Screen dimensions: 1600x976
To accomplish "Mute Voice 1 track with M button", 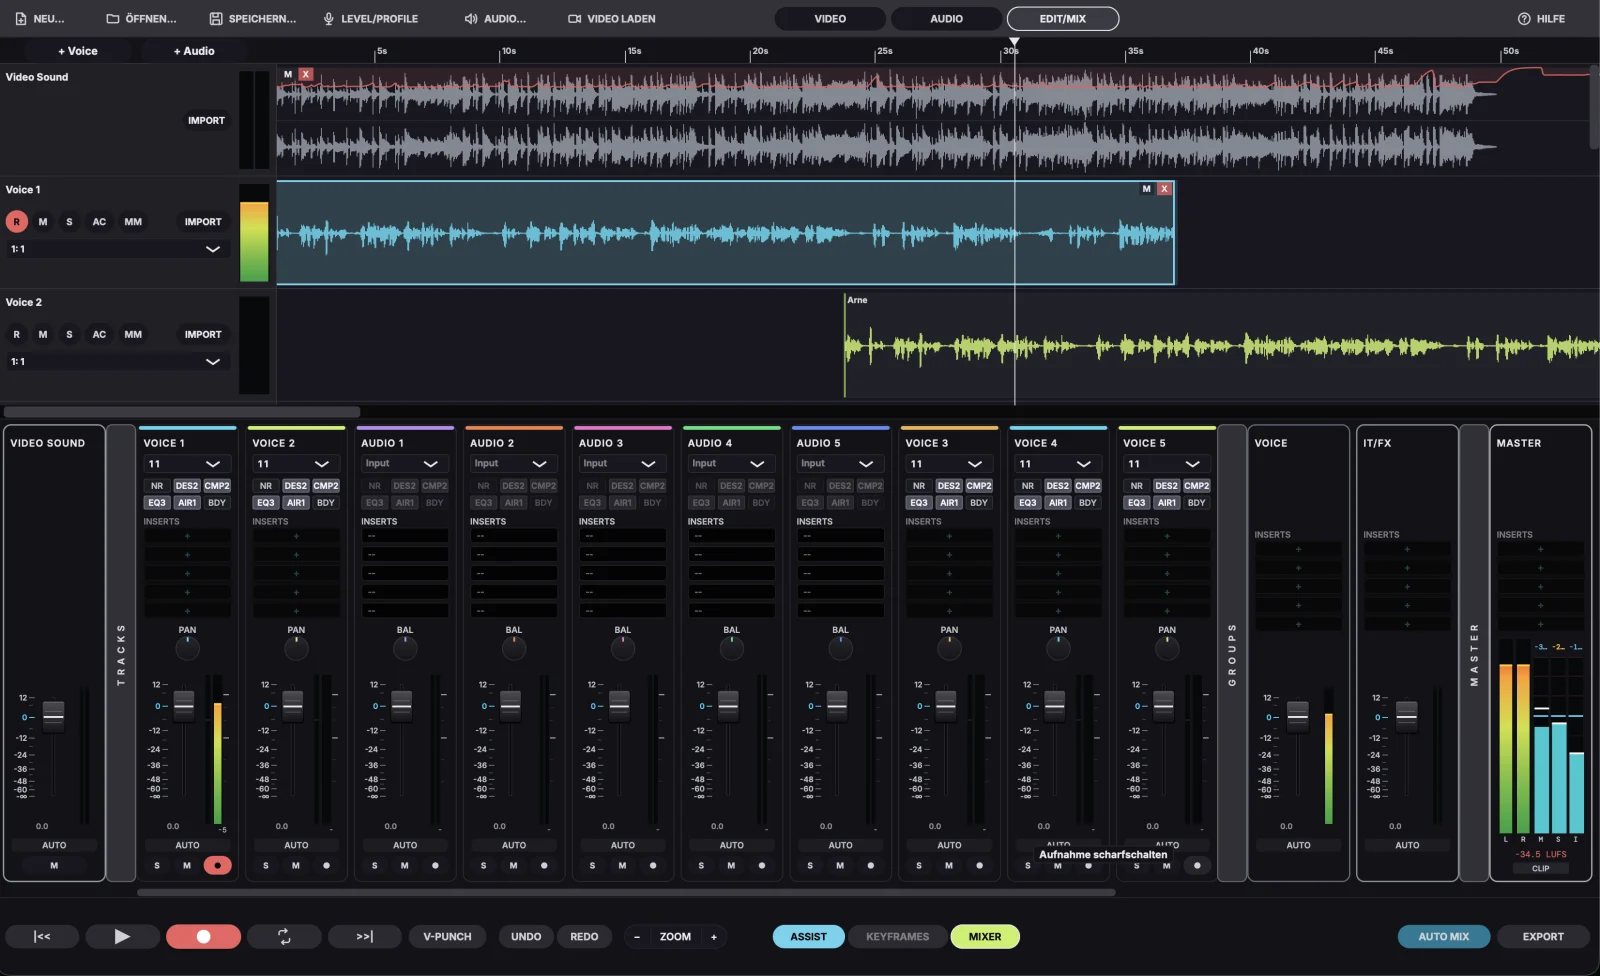I will pyautogui.click(x=43, y=222).
